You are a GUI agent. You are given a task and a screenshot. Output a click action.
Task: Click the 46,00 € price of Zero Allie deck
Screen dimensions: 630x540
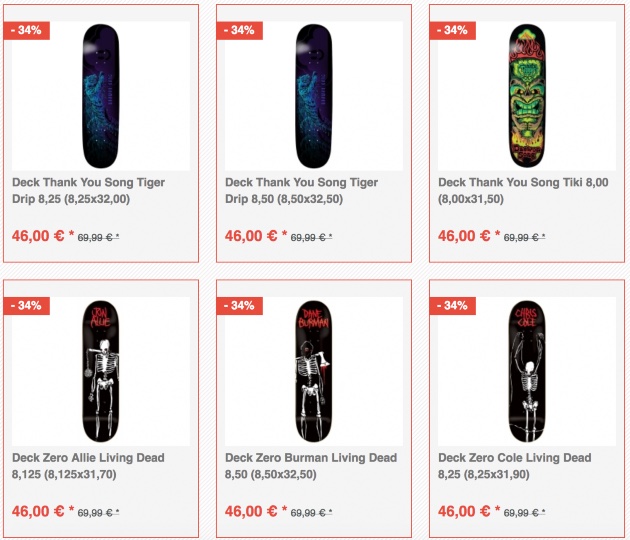(38, 511)
